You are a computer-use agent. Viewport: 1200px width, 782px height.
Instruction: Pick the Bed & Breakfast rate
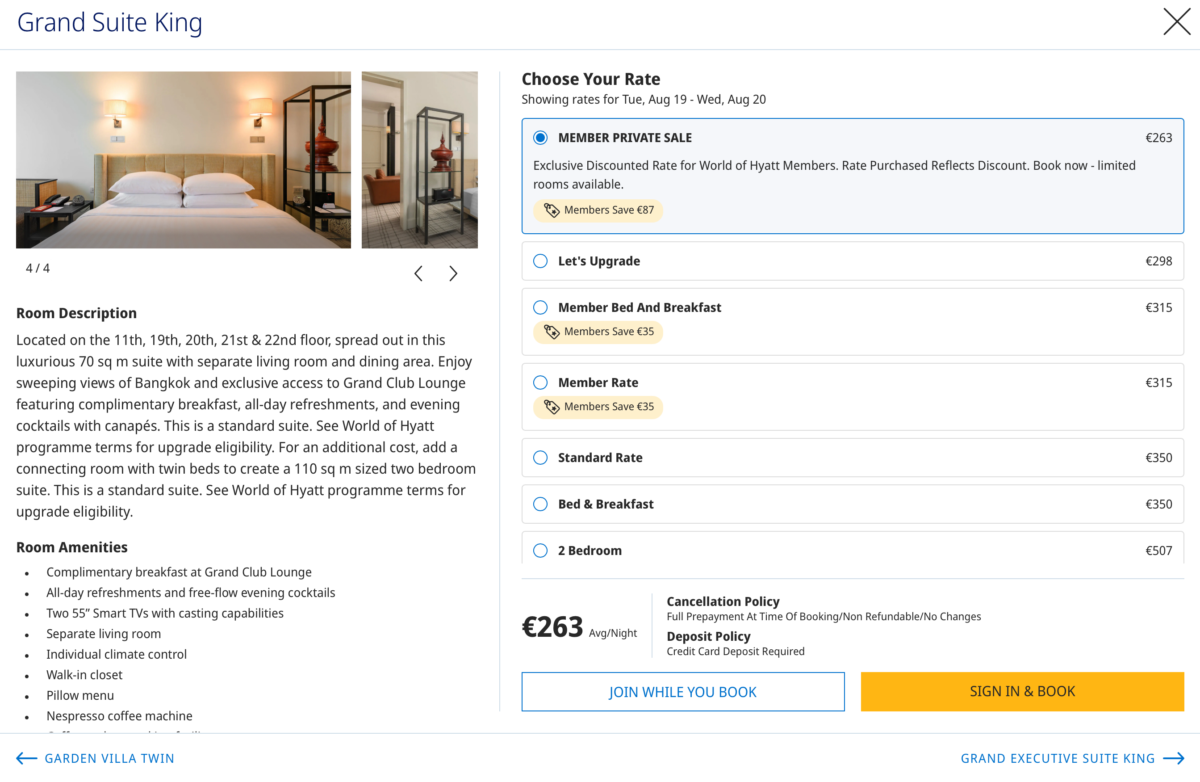tap(541, 504)
